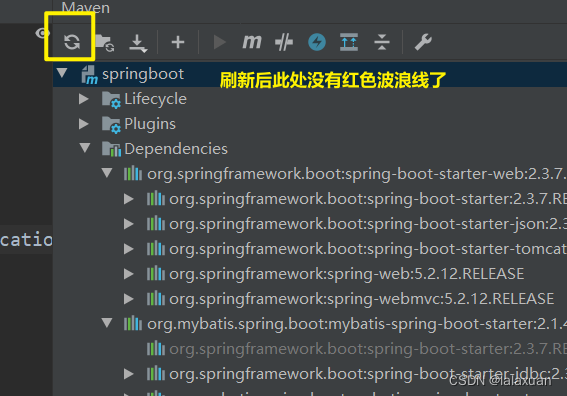Image resolution: width=567 pixels, height=396 pixels.
Task: Click library icon of spring-boot-starter-web
Action: pos(133,173)
